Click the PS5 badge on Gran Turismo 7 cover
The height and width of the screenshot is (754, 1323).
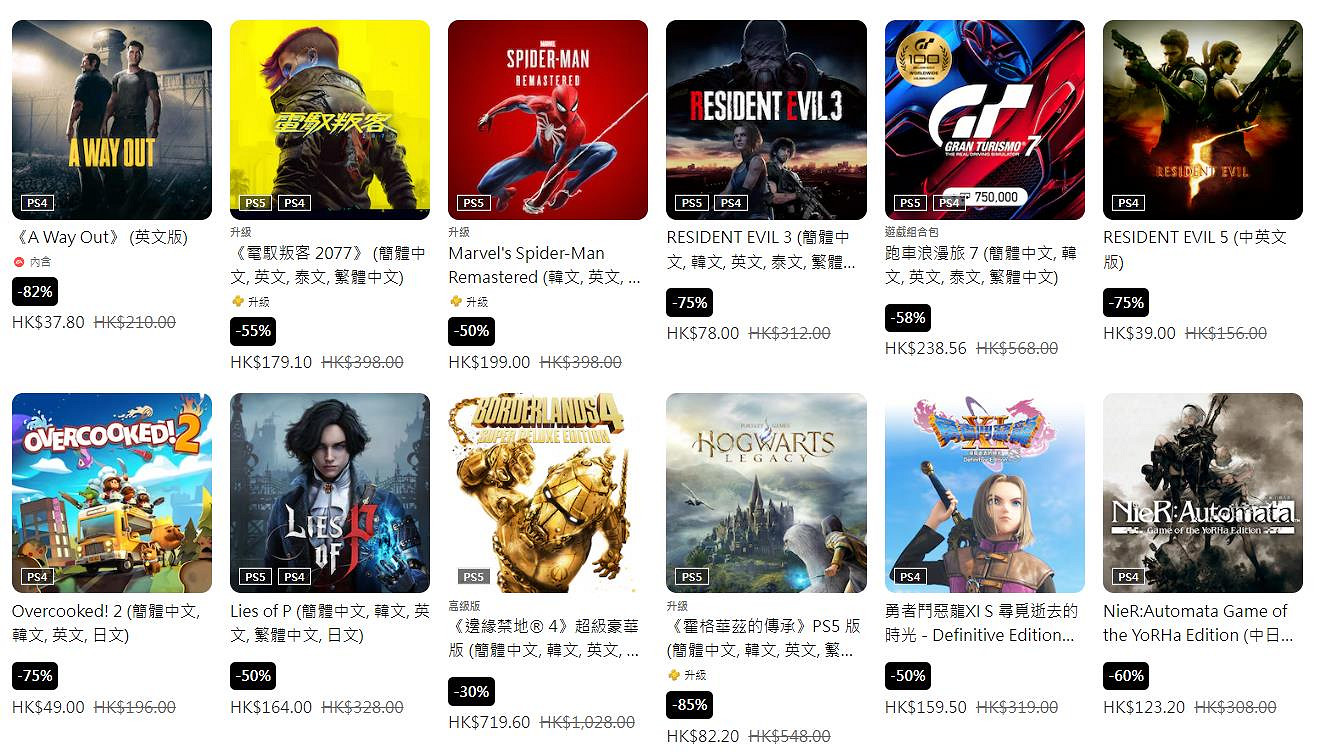click(910, 203)
